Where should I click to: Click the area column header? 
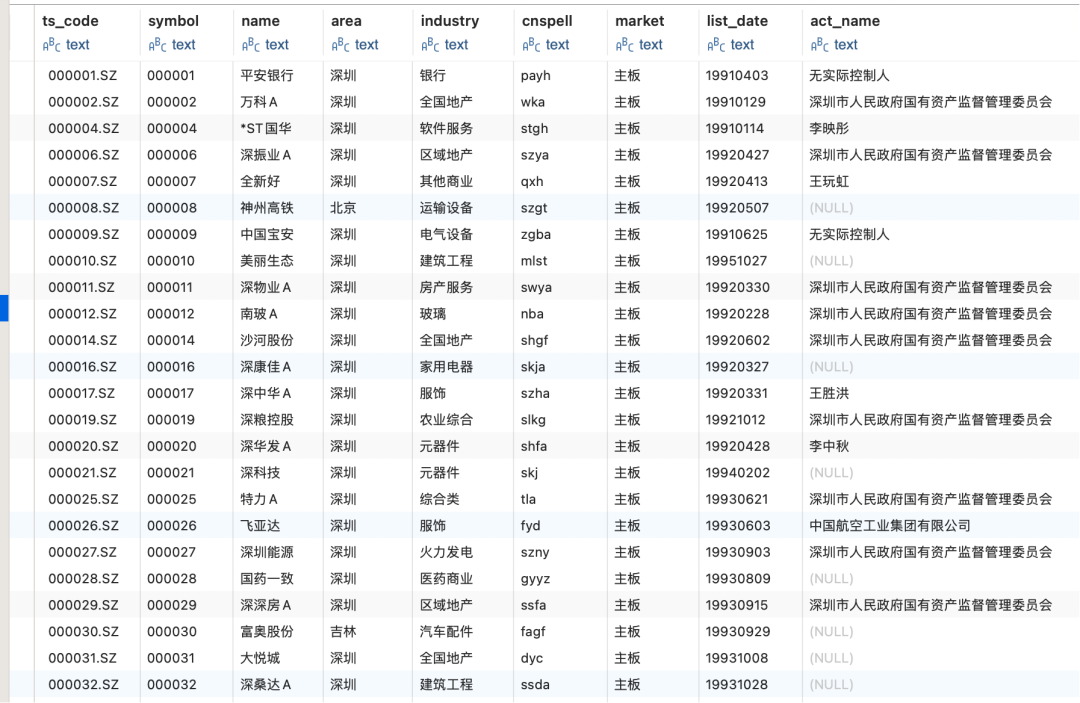click(346, 21)
